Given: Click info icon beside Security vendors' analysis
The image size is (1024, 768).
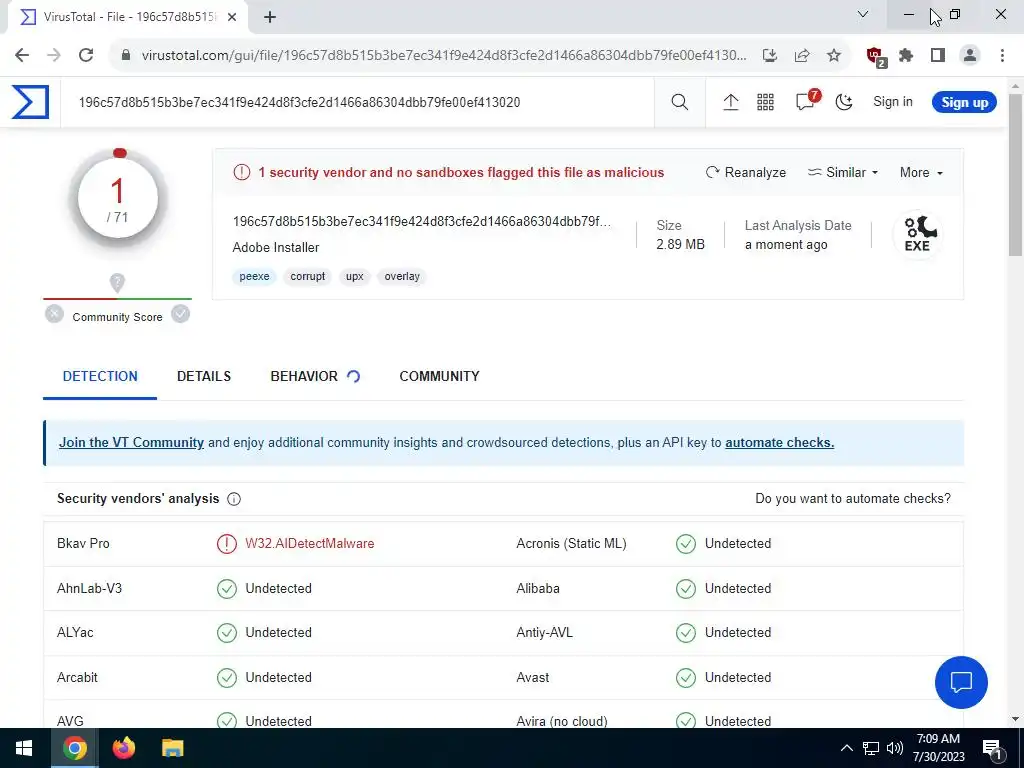Looking at the screenshot, I should pos(234,499).
